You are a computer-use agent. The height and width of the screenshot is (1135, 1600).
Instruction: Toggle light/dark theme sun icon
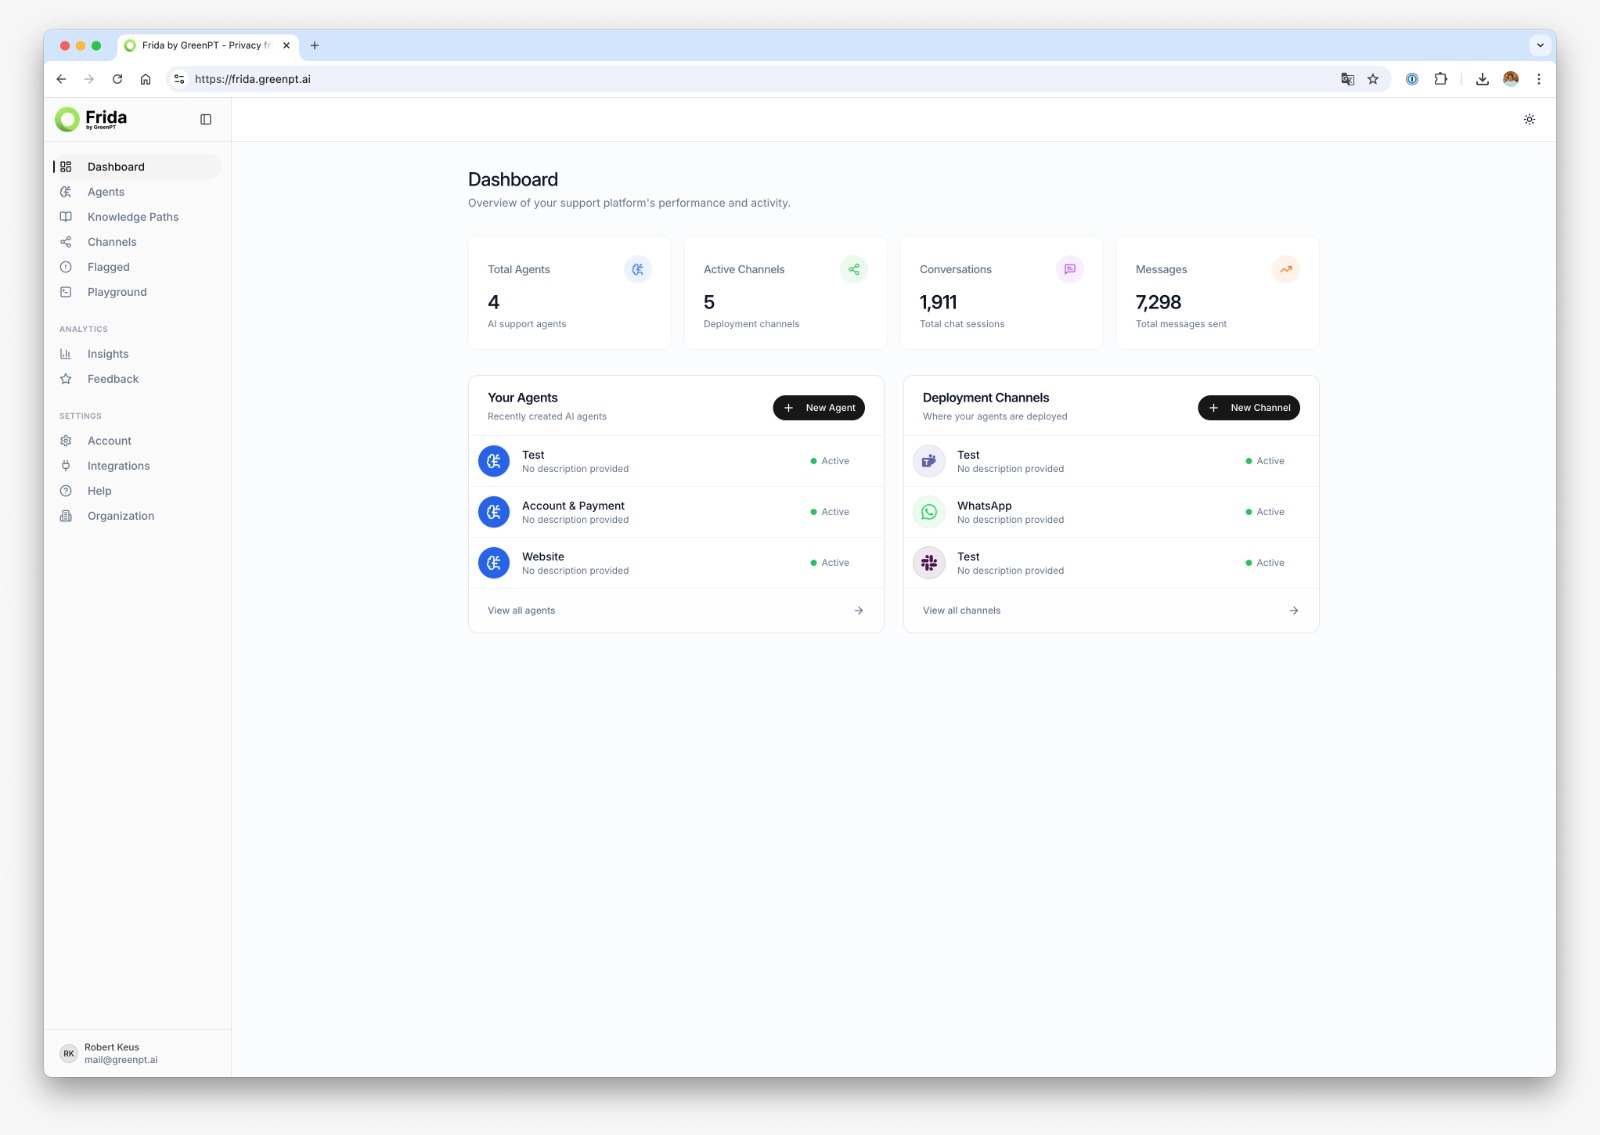point(1529,119)
